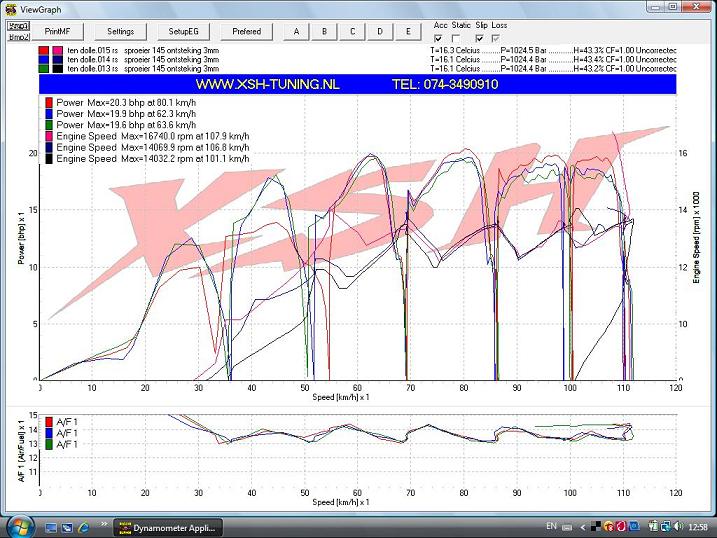Launch Internet Explorer from quick launch

coord(83,528)
